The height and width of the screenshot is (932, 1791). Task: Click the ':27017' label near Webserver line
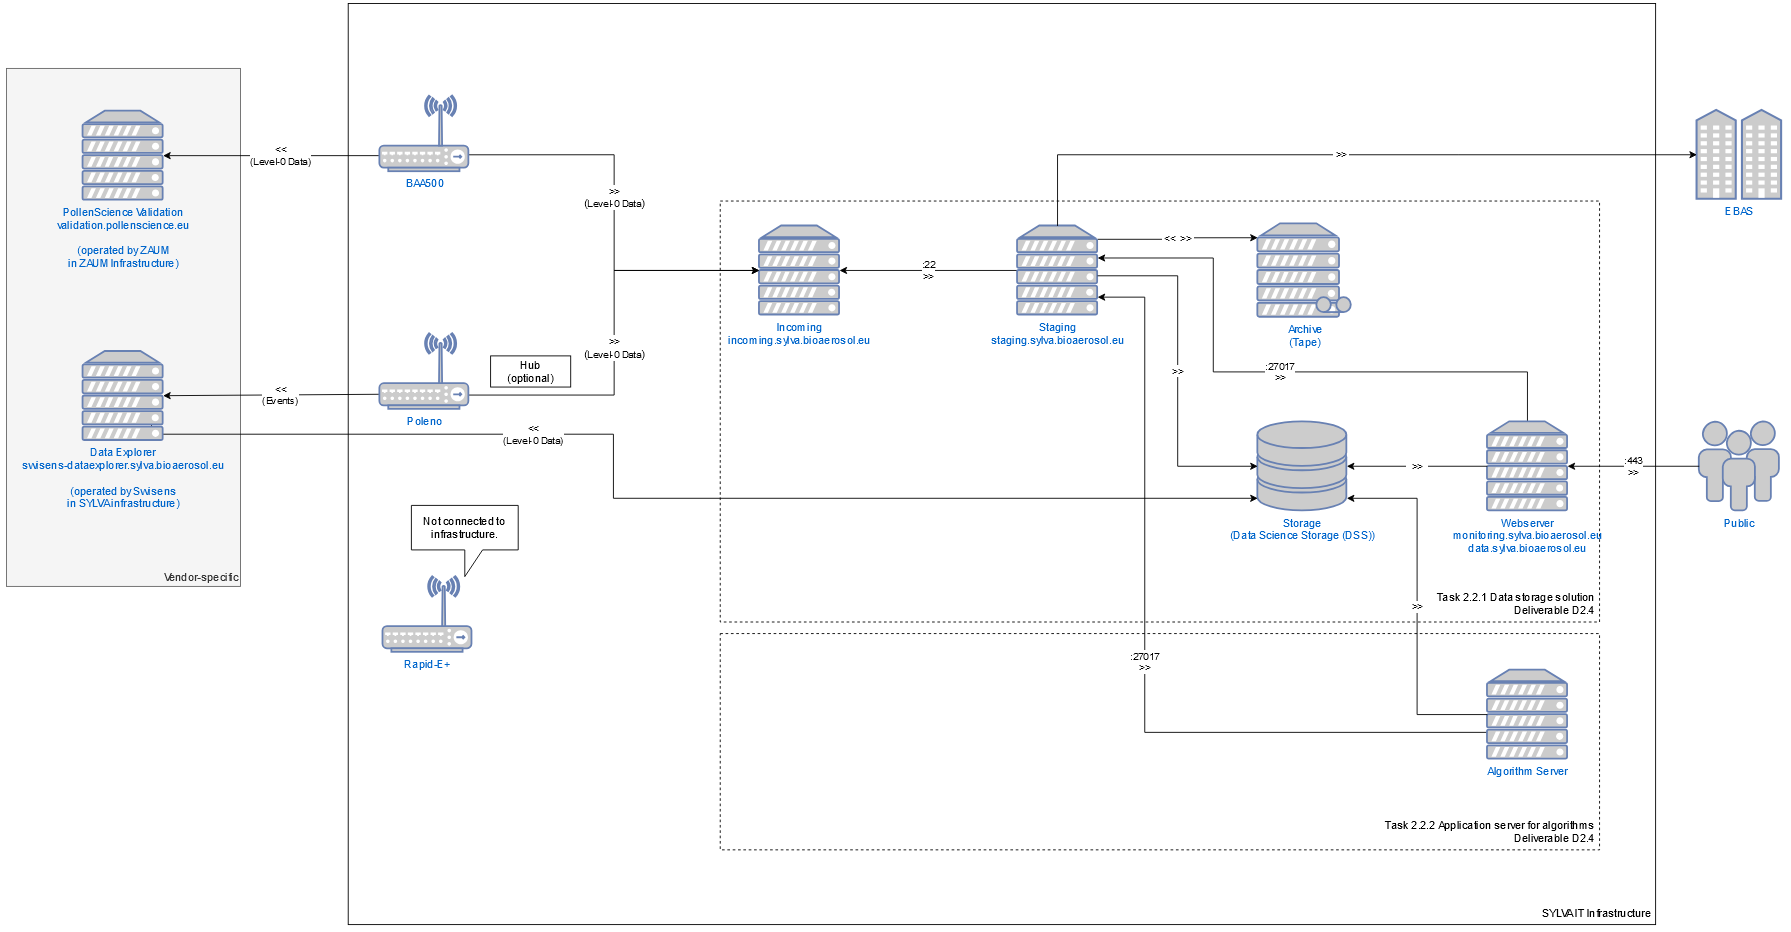click(1280, 367)
